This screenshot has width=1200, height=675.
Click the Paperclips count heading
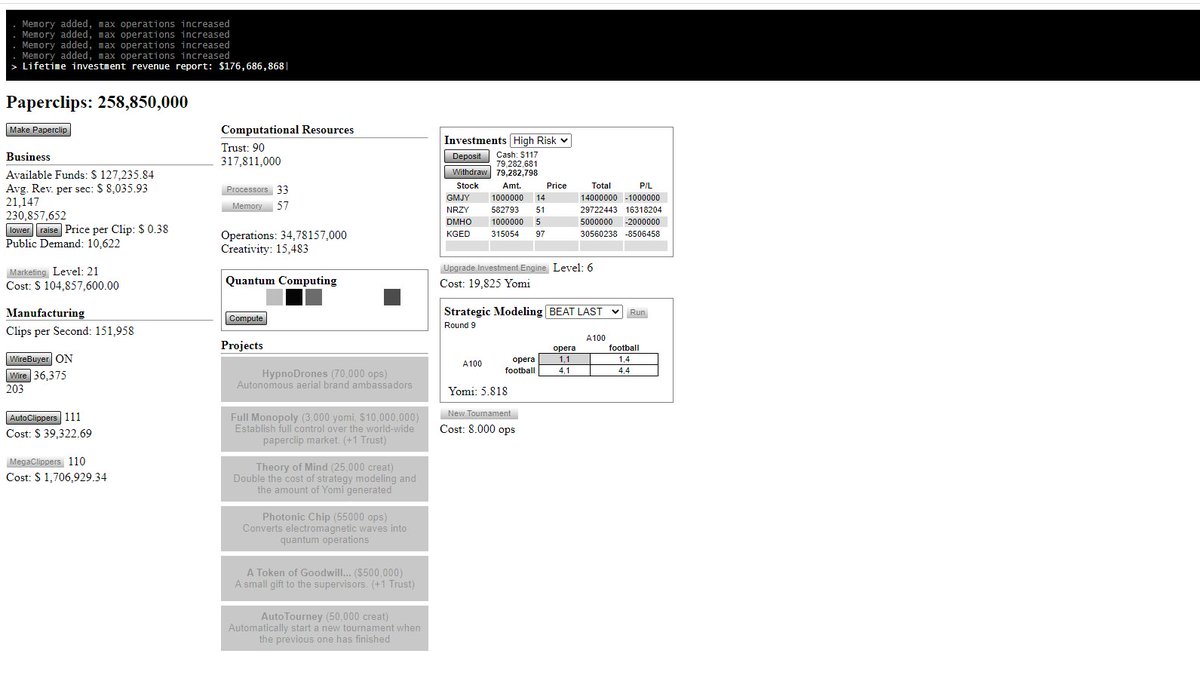pos(97,103)
